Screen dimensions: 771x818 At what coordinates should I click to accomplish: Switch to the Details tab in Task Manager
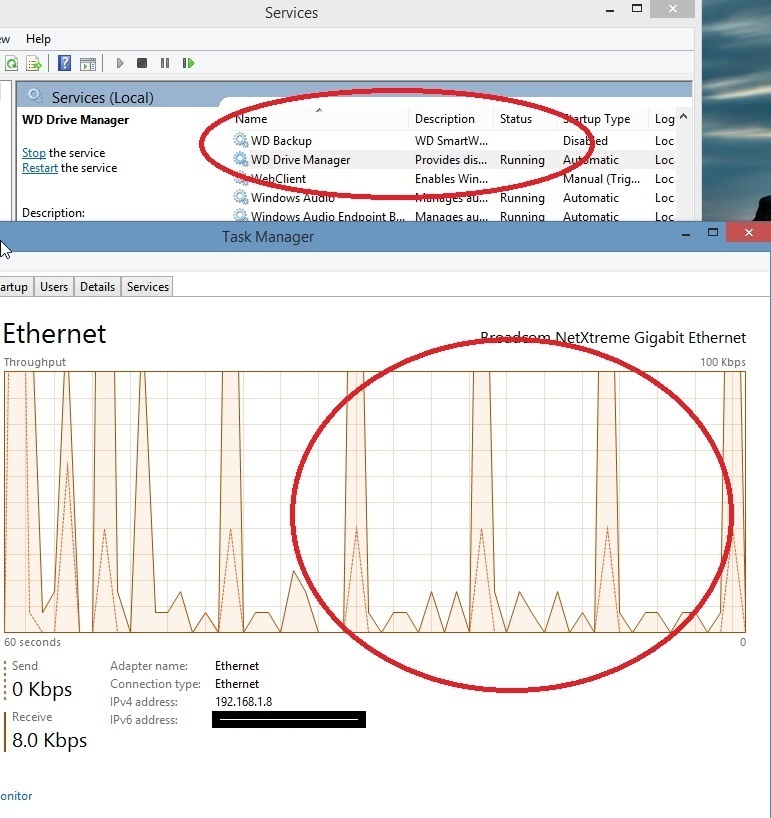pos(97,286)
